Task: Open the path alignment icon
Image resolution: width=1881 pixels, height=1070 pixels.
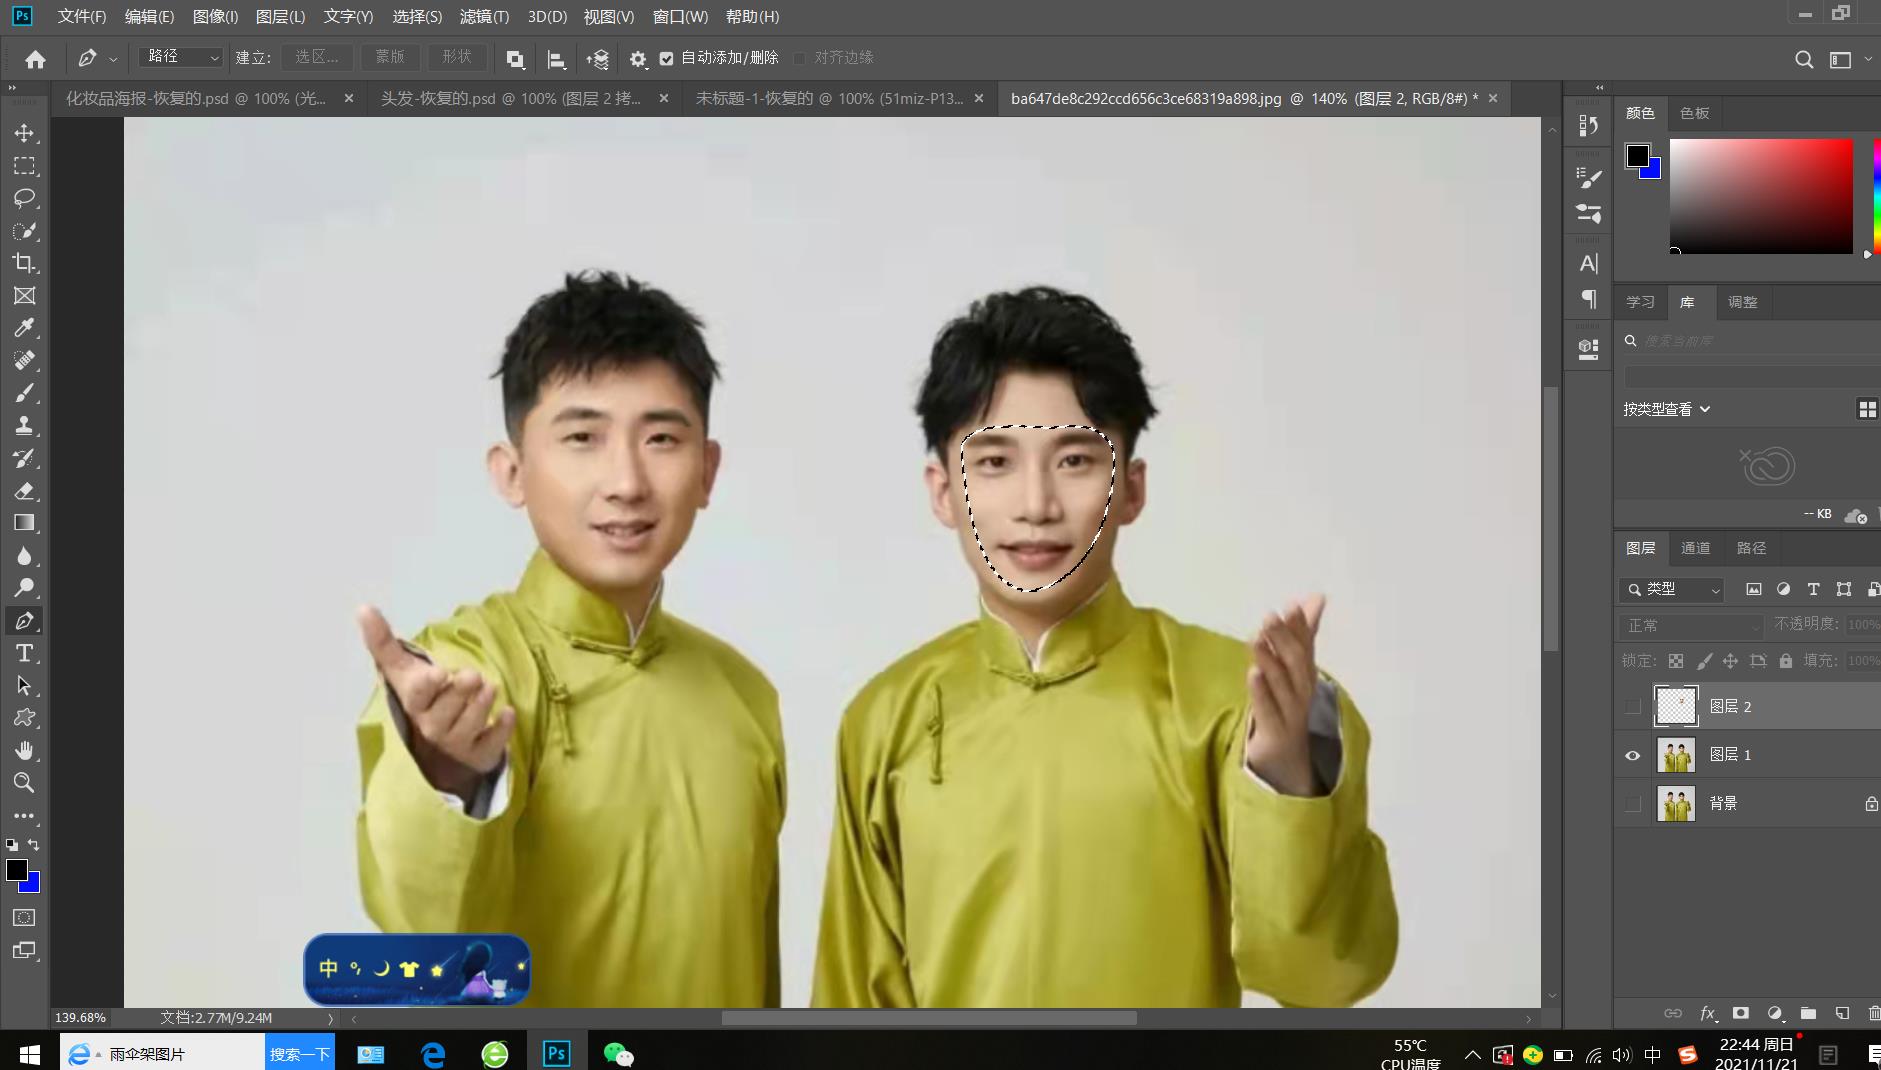Action: [556, 59]
